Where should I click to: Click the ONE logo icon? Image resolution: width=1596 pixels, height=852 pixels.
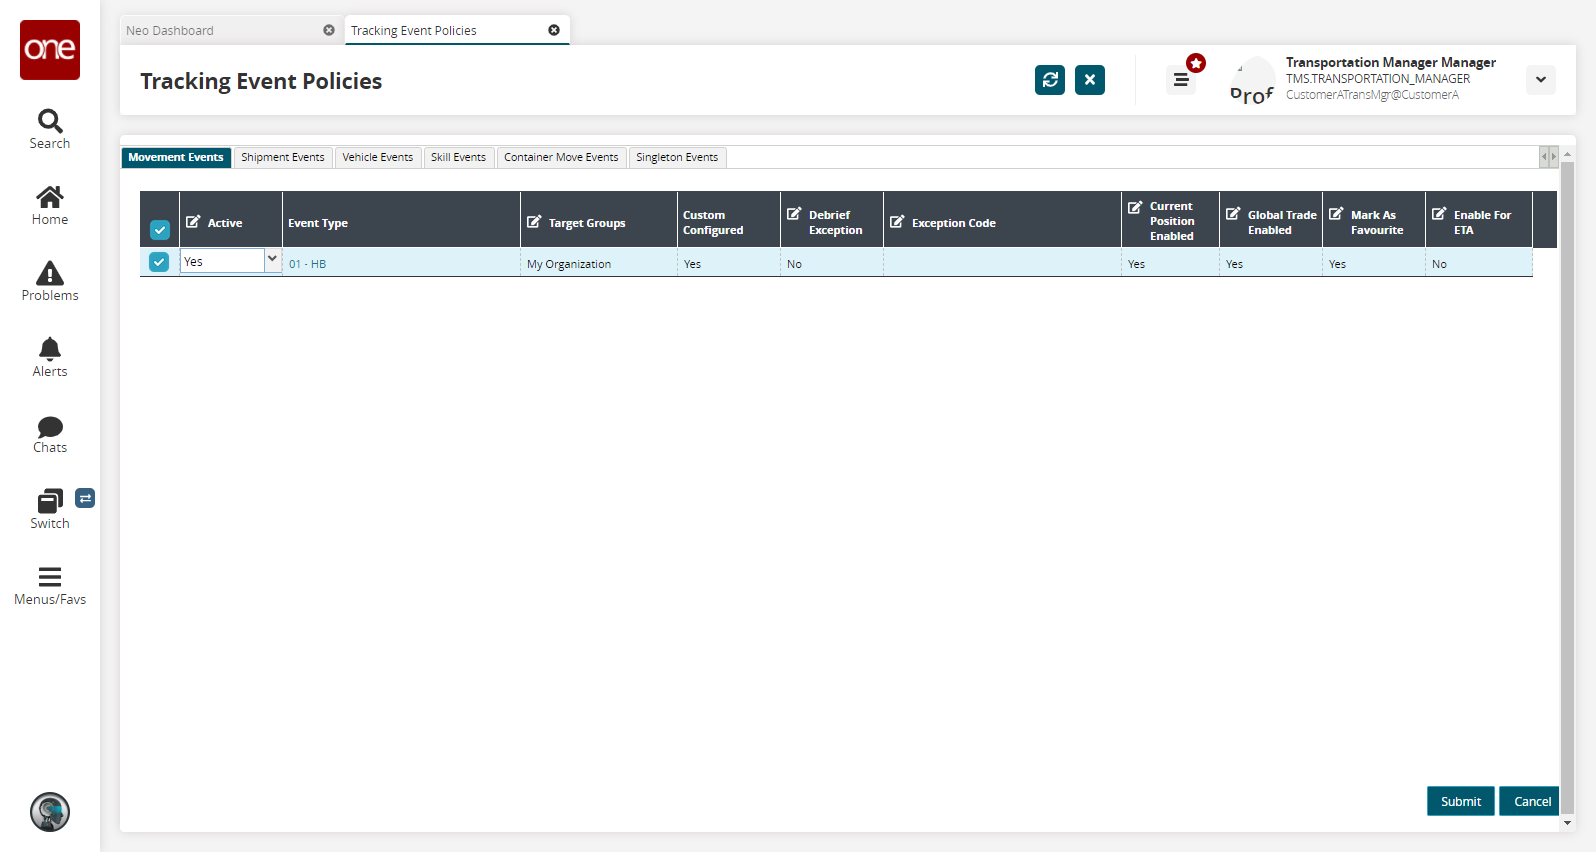[50, 50]
